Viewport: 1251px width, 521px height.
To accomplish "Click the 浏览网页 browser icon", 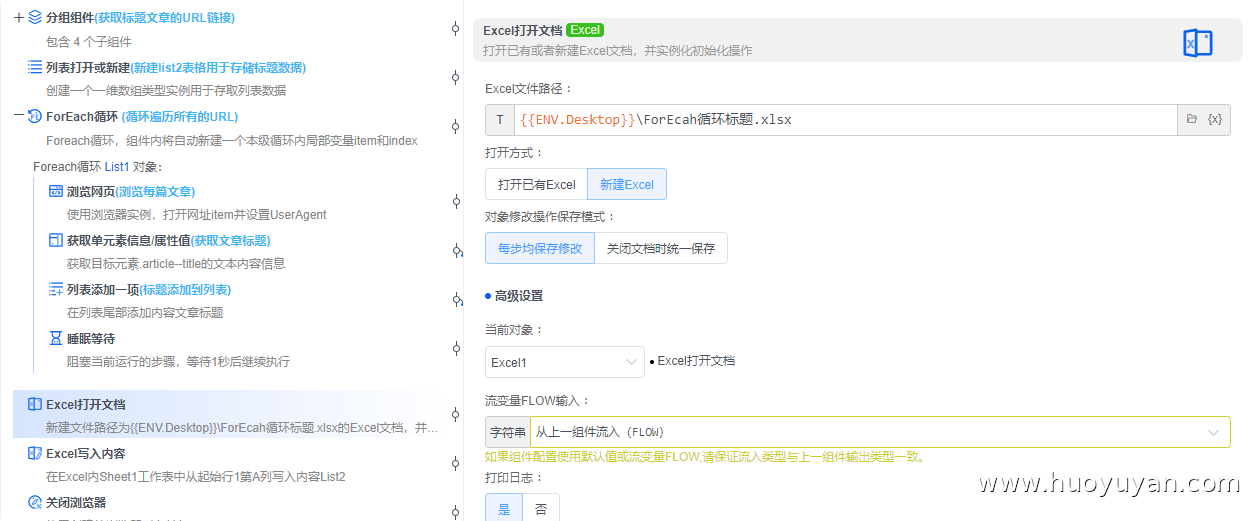I will click(x=56, y=191).
